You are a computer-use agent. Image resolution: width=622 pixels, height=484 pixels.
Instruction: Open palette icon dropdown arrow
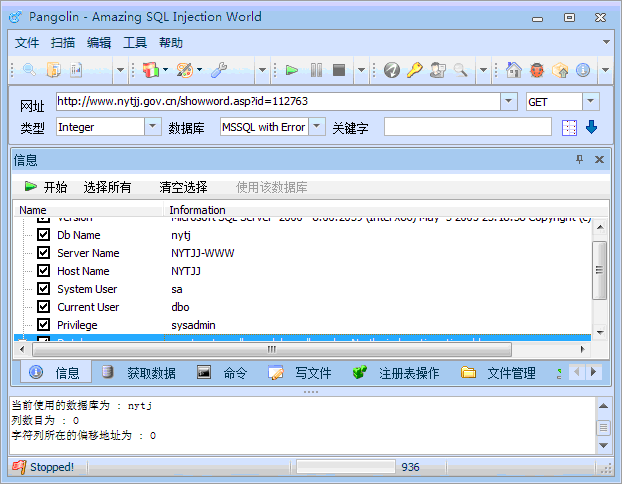coord(200,70)
